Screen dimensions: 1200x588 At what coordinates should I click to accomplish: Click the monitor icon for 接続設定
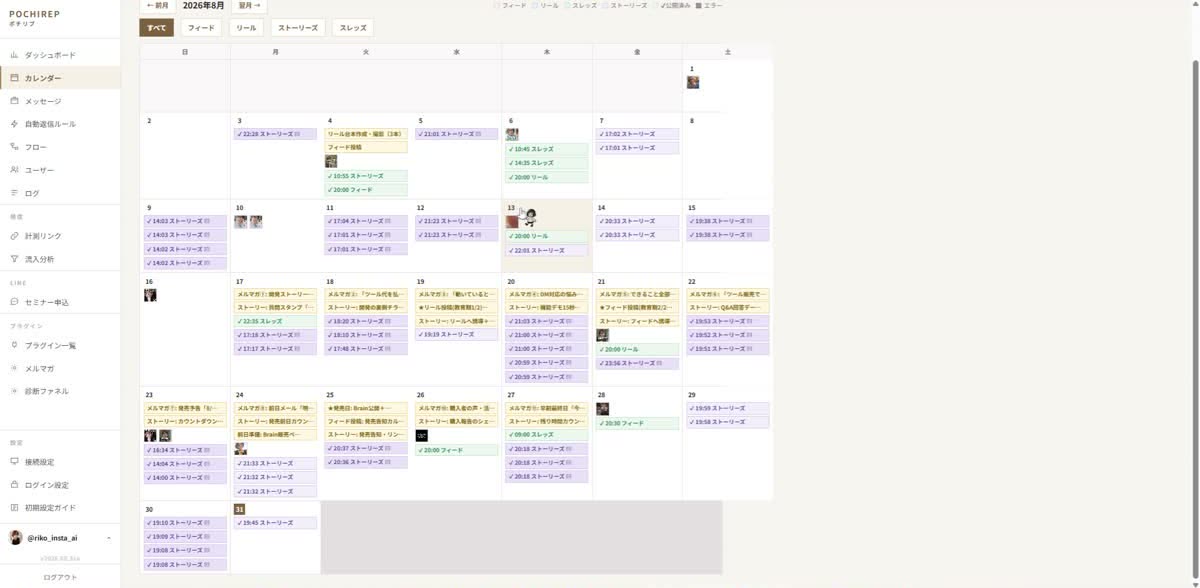click(x=14, y=462)
